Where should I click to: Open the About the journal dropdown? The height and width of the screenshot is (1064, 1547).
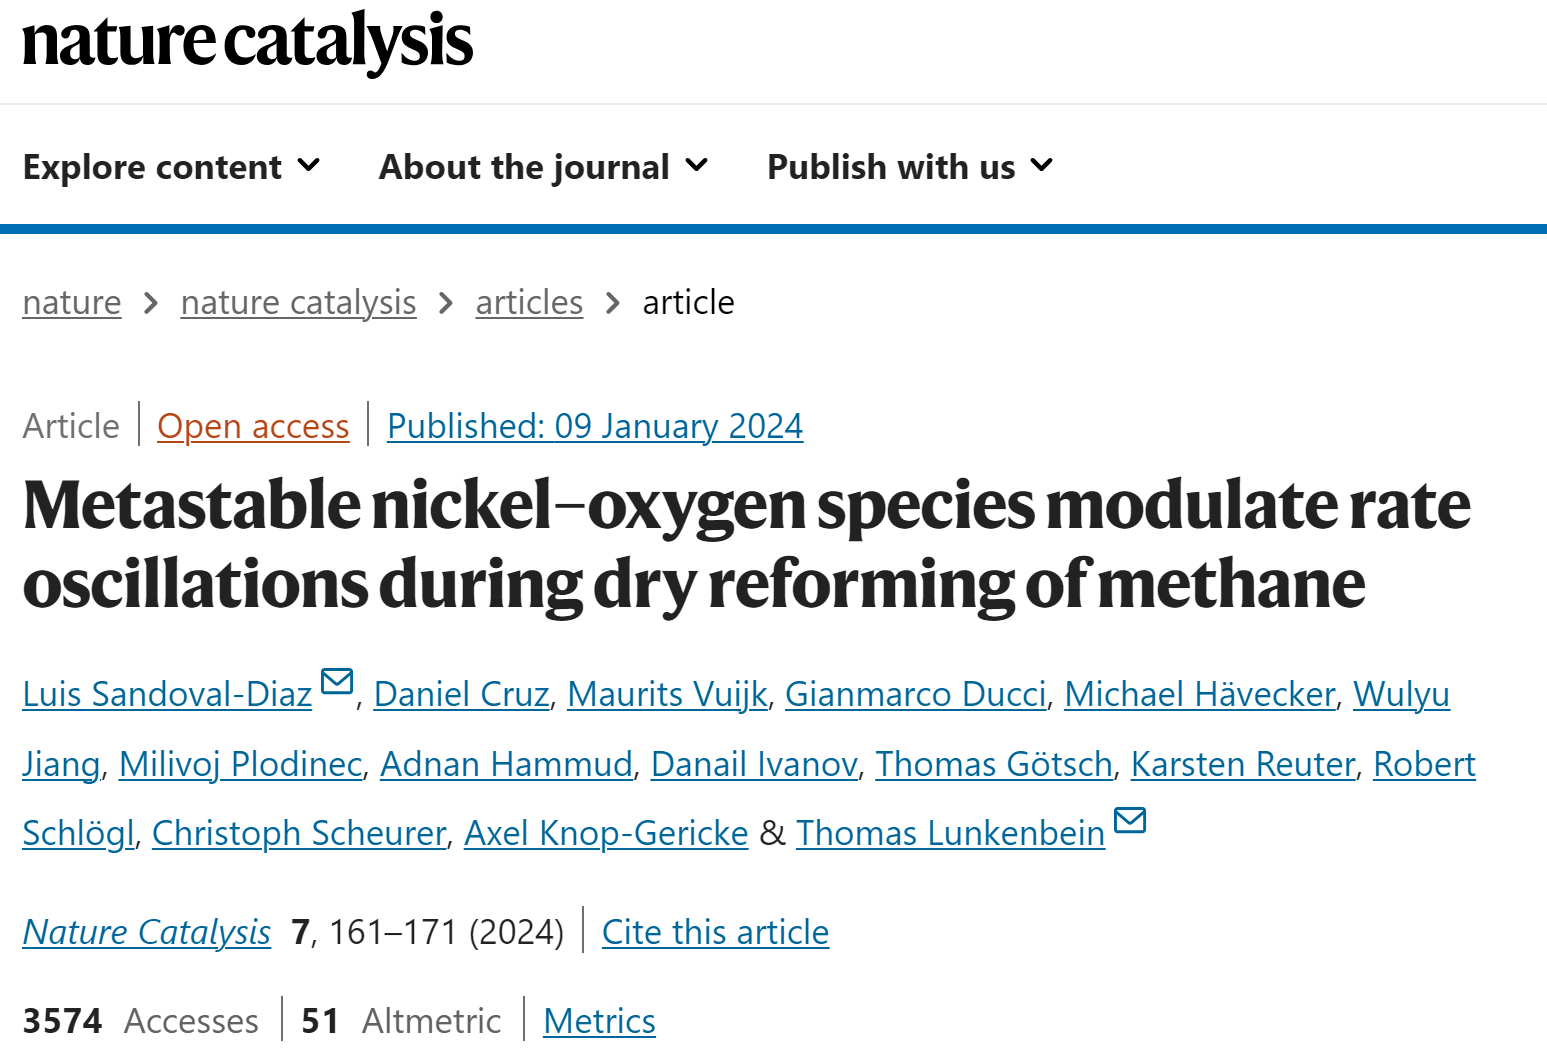[x=543, y=167]
